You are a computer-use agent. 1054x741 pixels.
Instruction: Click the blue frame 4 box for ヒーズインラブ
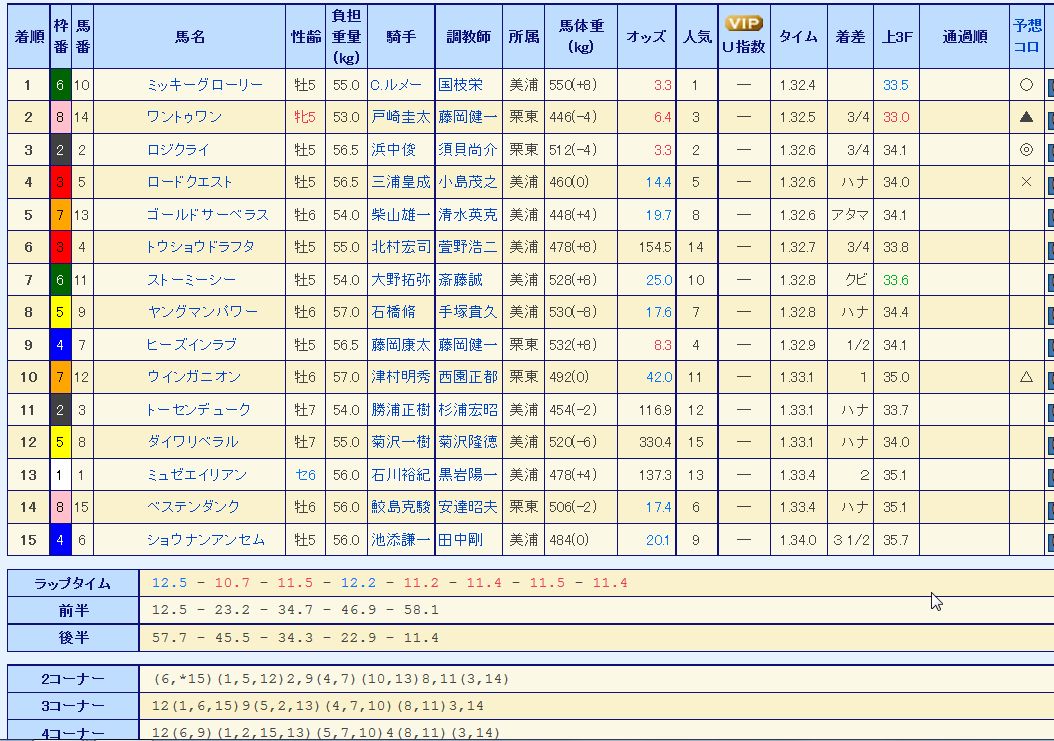pos(59,345)
